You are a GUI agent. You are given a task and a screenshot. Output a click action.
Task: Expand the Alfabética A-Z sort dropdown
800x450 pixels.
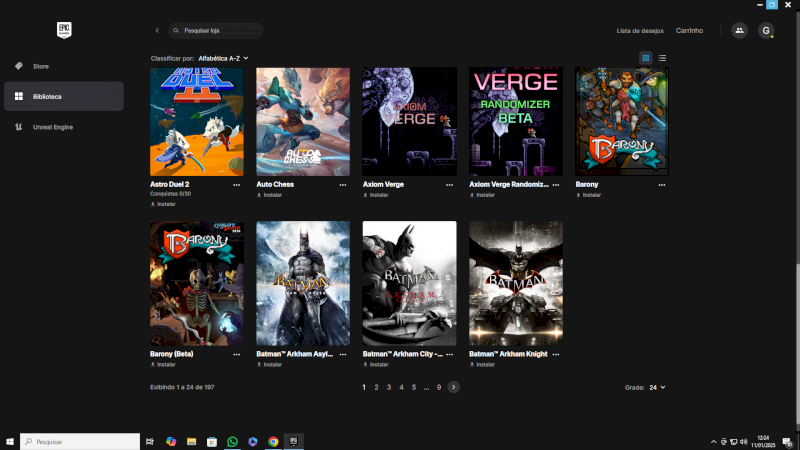(223, 58)
